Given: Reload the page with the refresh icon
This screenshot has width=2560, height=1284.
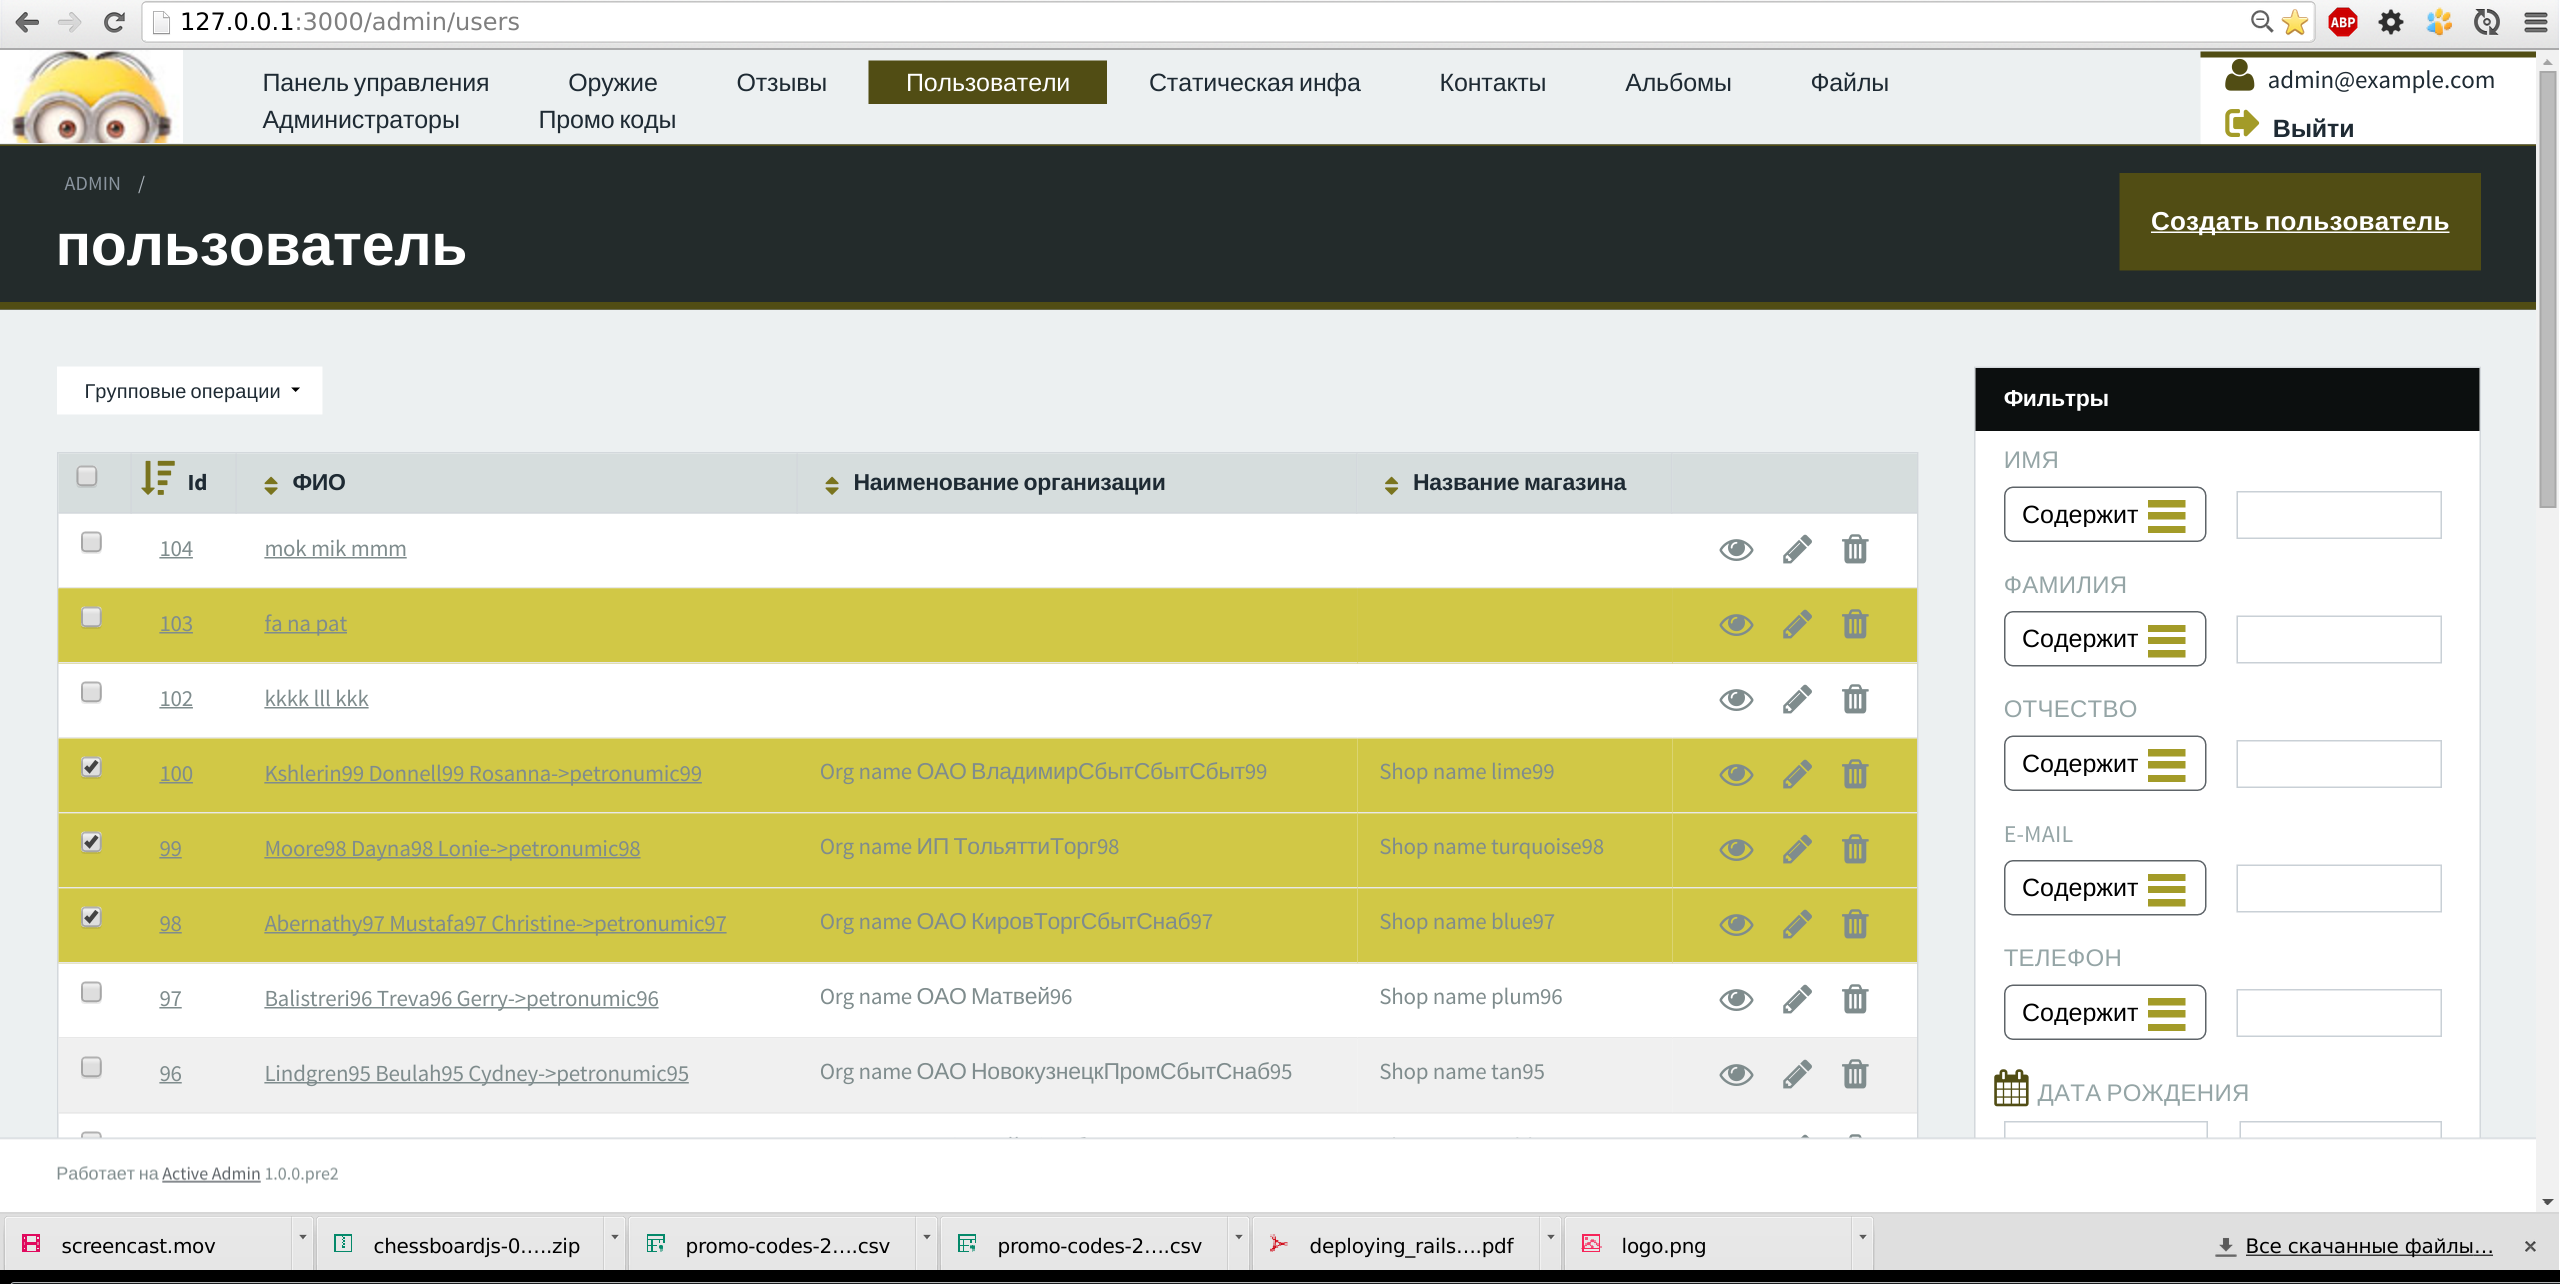Looking at the screenshot, I should [114, 22].
